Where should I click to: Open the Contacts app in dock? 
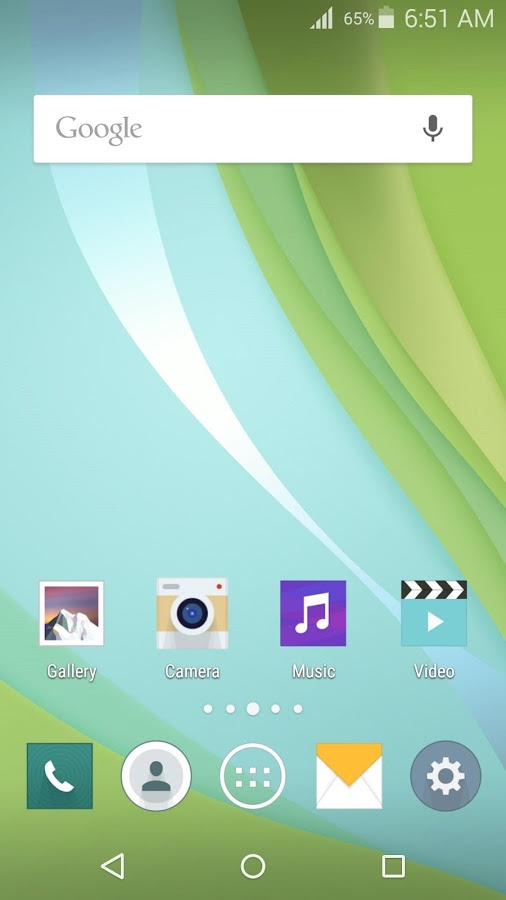pos(156,776)
